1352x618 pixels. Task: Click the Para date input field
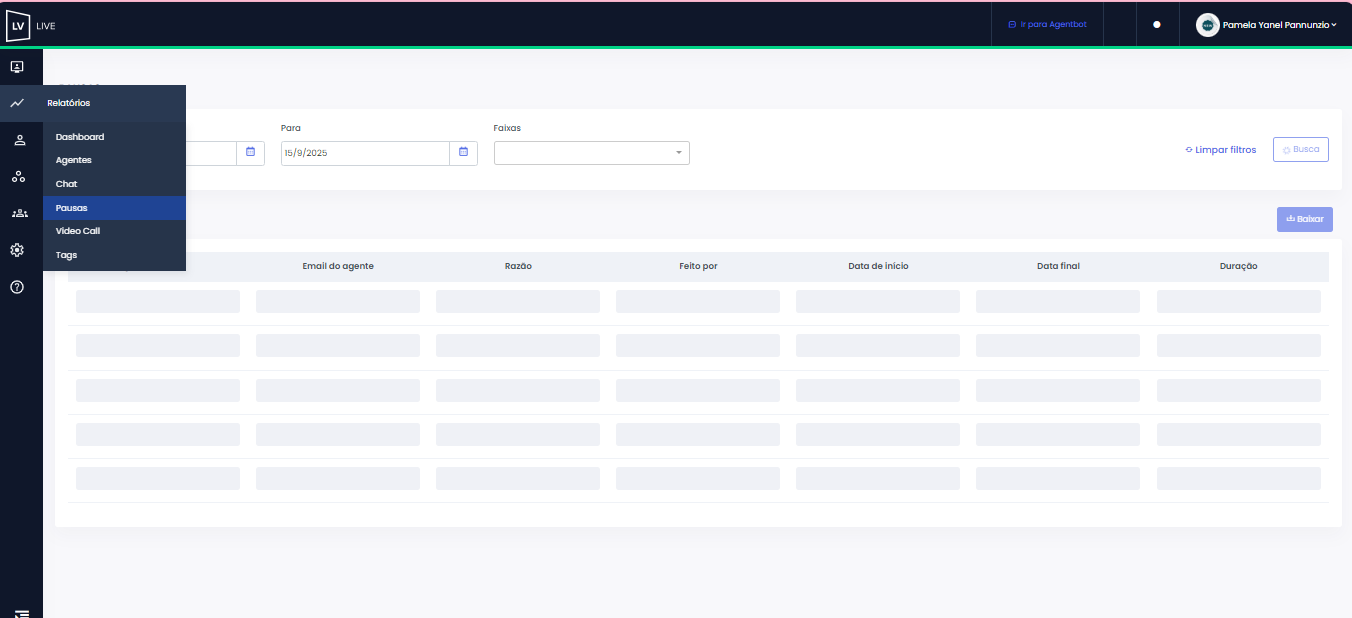tap(365, 153)
